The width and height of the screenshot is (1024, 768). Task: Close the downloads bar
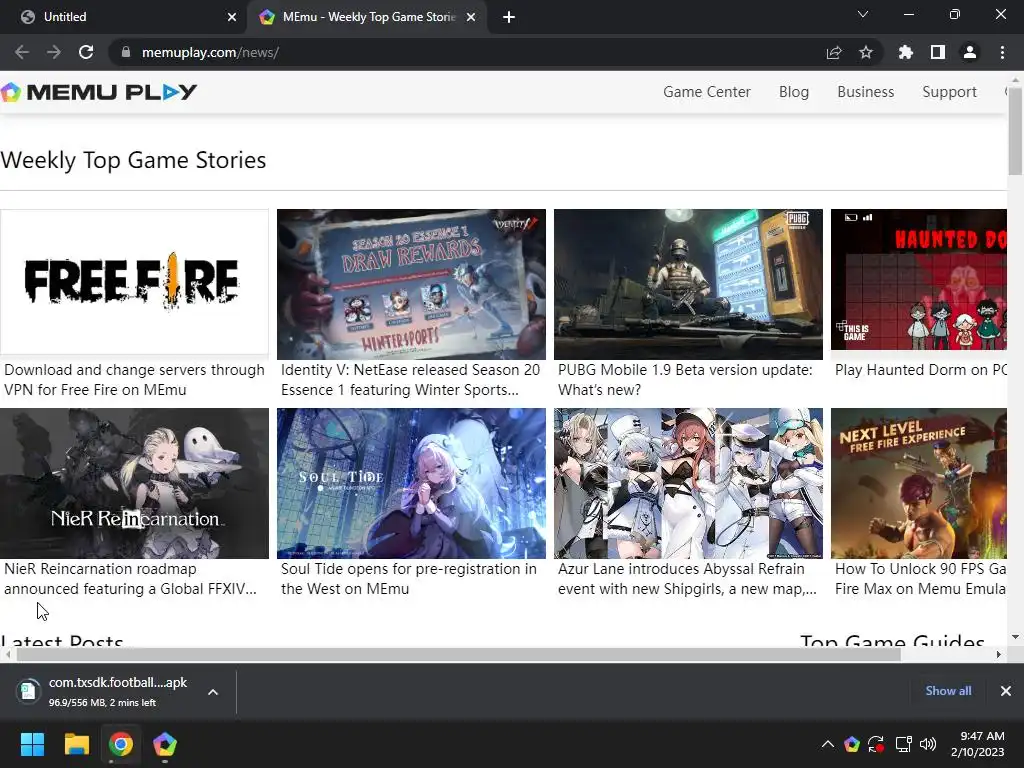tap(1006, 691)
